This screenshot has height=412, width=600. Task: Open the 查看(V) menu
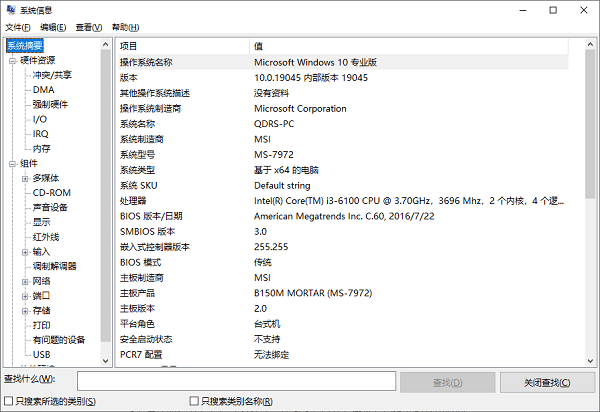90,26
